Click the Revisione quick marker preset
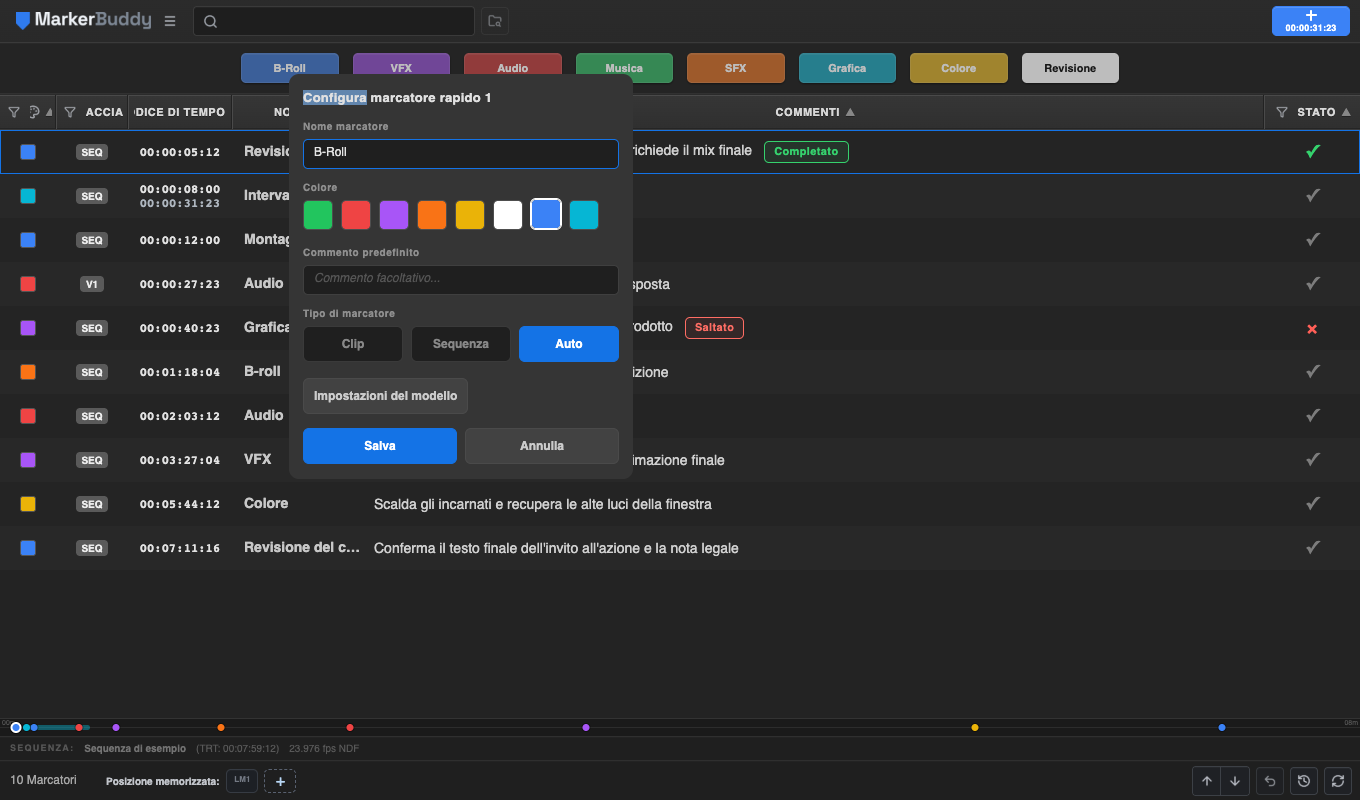 [x=1070, y=68]
